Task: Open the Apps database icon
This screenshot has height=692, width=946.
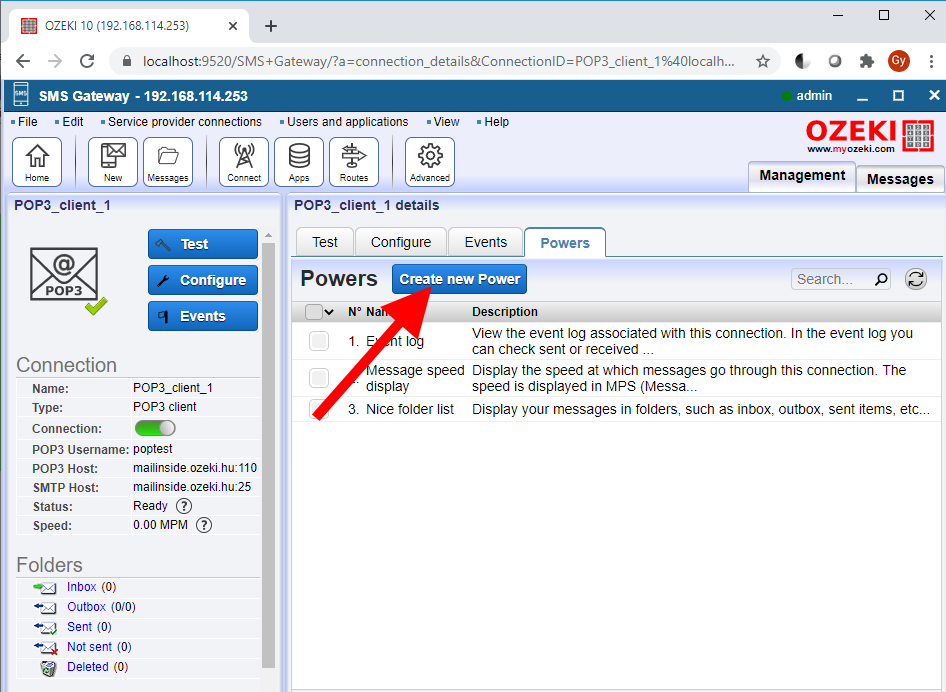Action: 299,162
